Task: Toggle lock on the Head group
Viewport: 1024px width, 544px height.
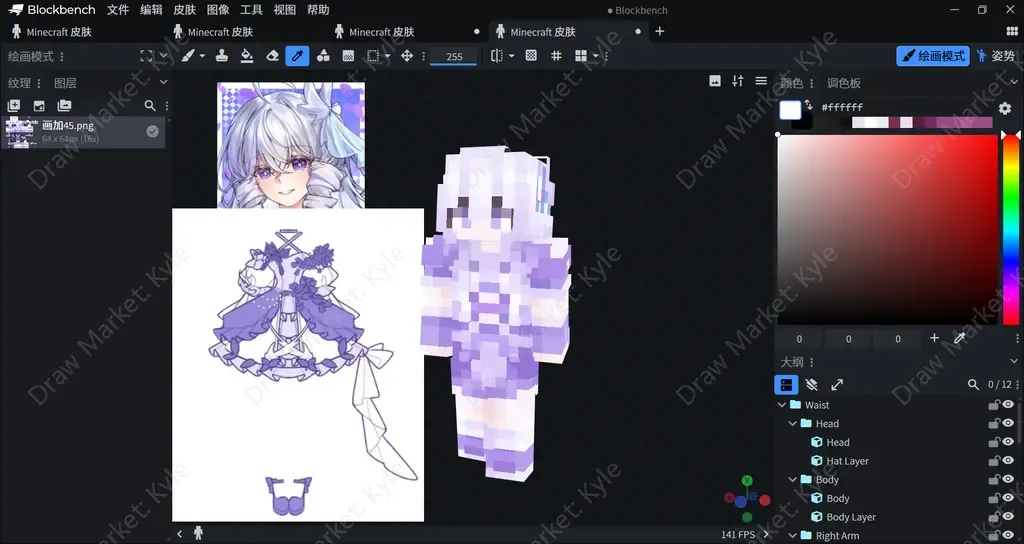Action: click(x=993, y=423)
